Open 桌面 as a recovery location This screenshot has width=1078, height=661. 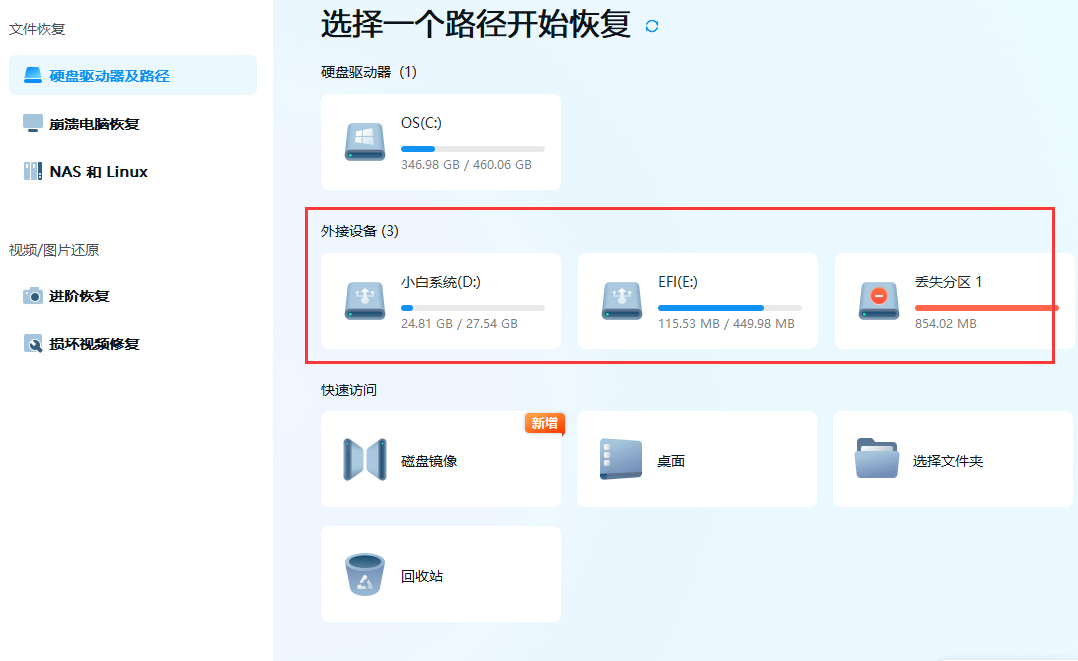pyautogui.click(x=696, y=458)
